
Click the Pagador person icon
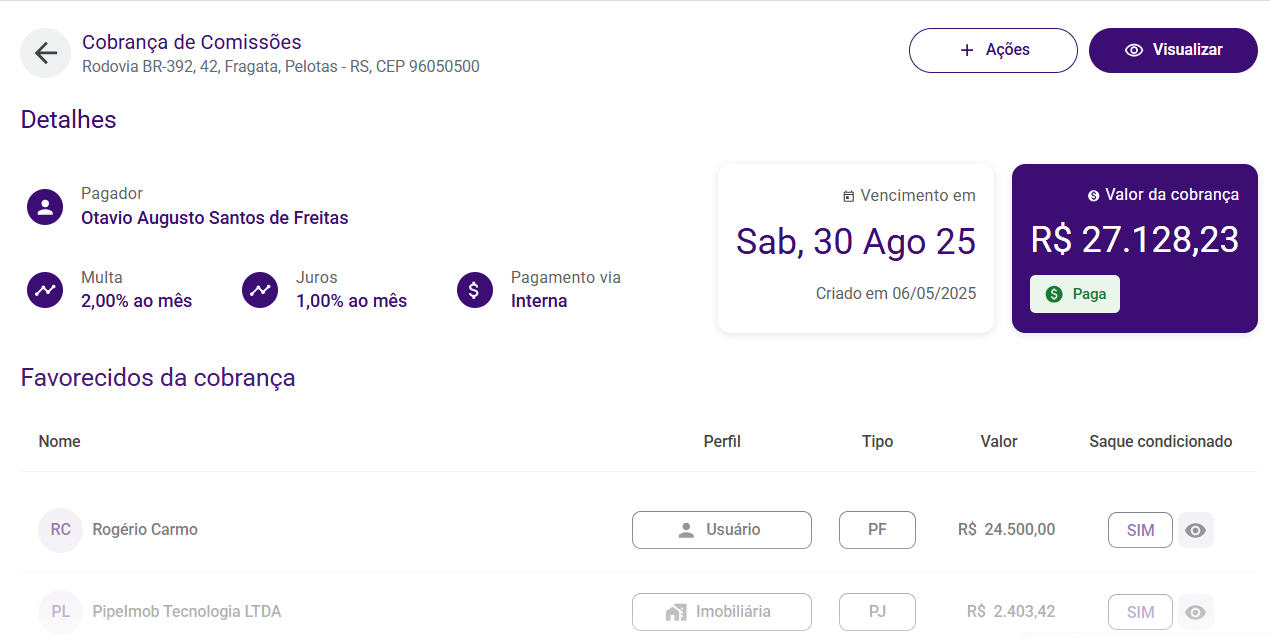44,207
